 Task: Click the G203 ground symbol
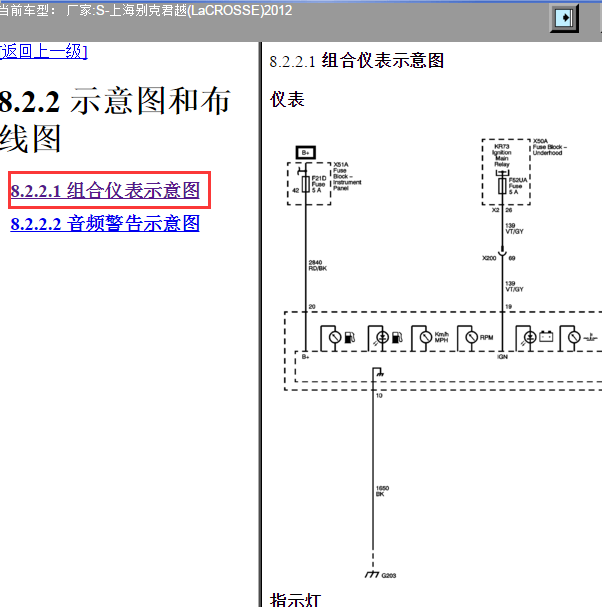372,574
